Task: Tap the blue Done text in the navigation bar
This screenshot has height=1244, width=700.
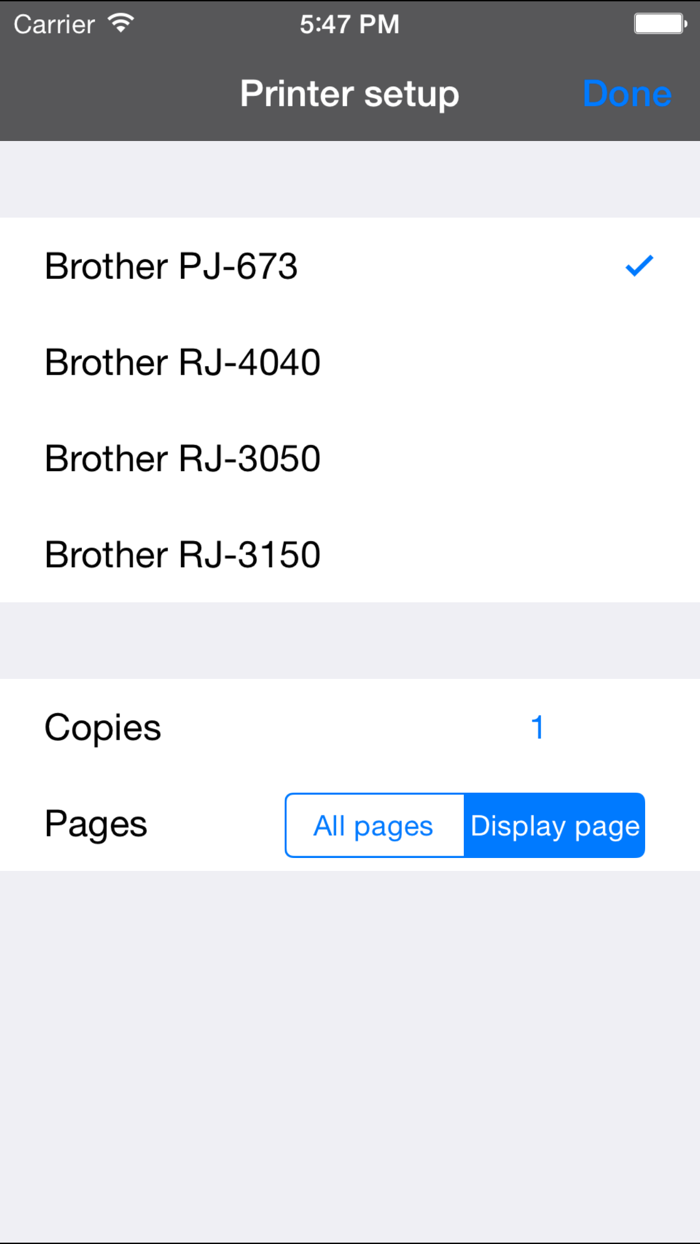Action: tap(627, 93)
